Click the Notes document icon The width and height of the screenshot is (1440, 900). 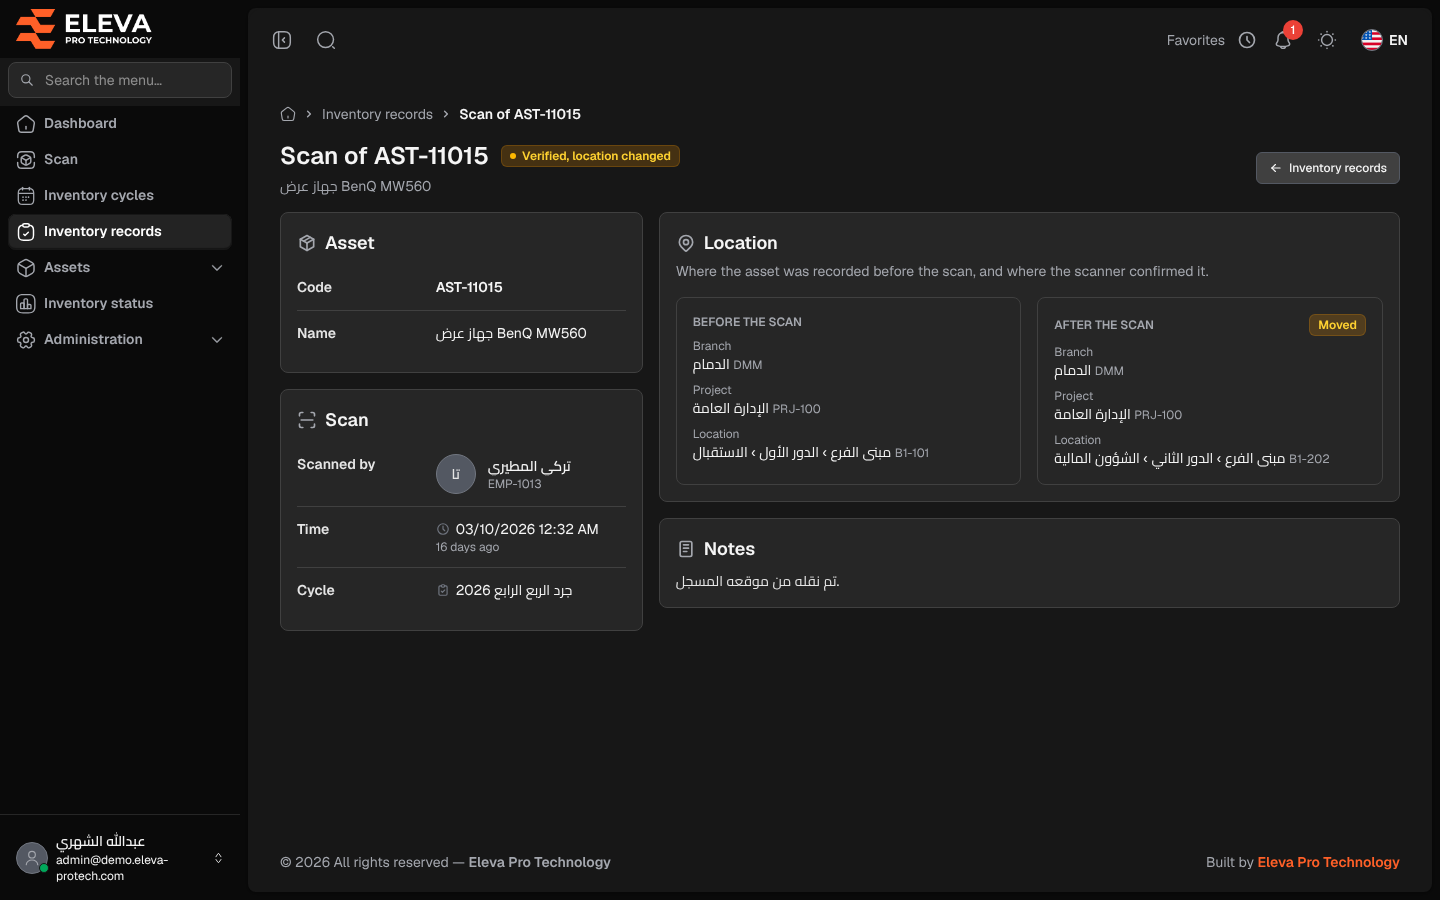click(x=686, y=549)
